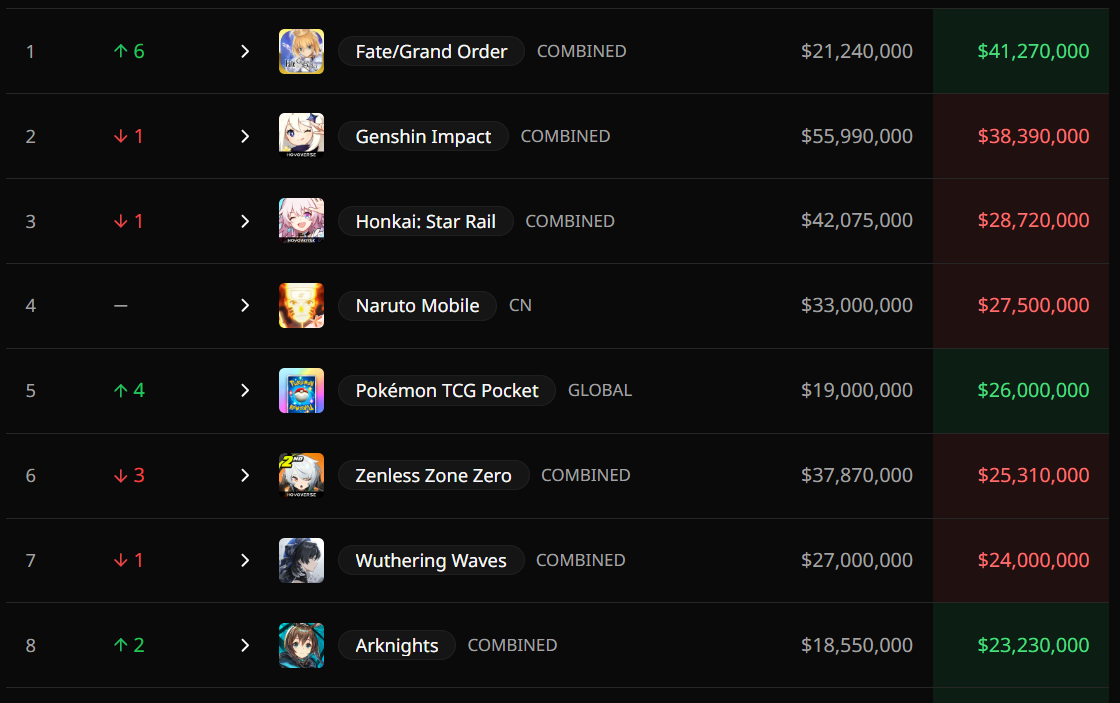Click the red $38,390,000 revenue cell
This screenshot has height=703, width=1120.
[x=1021, y=136]
